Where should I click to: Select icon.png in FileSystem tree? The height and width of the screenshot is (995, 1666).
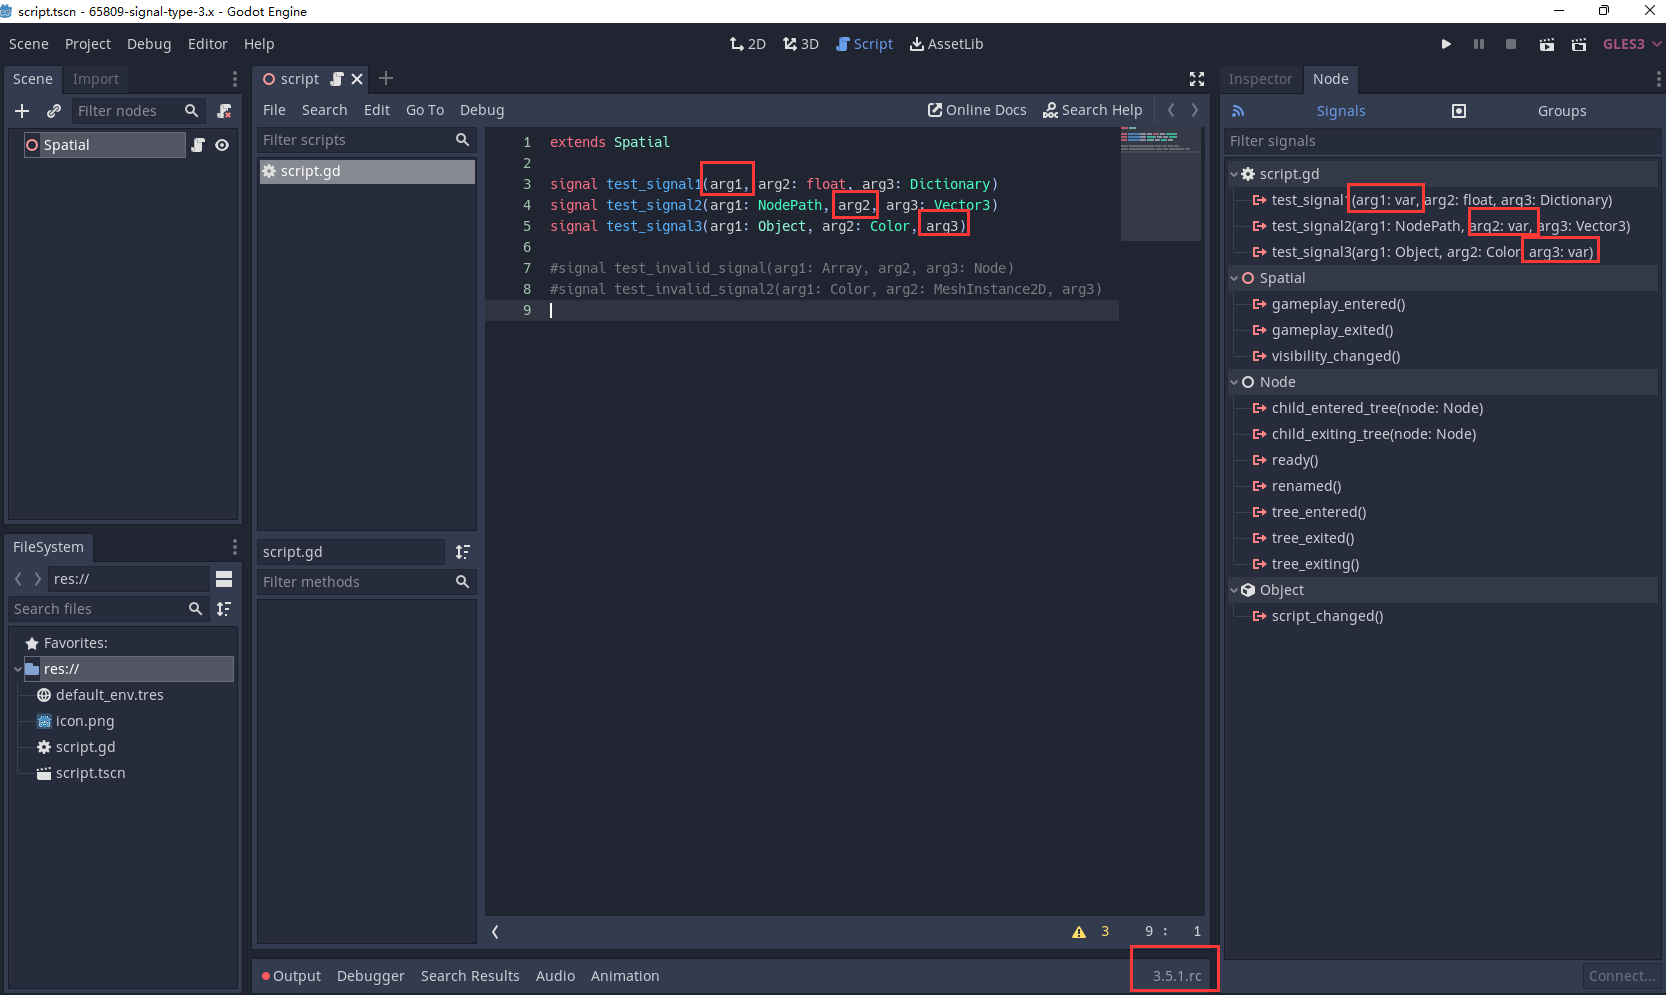click(x=85, y=721)
